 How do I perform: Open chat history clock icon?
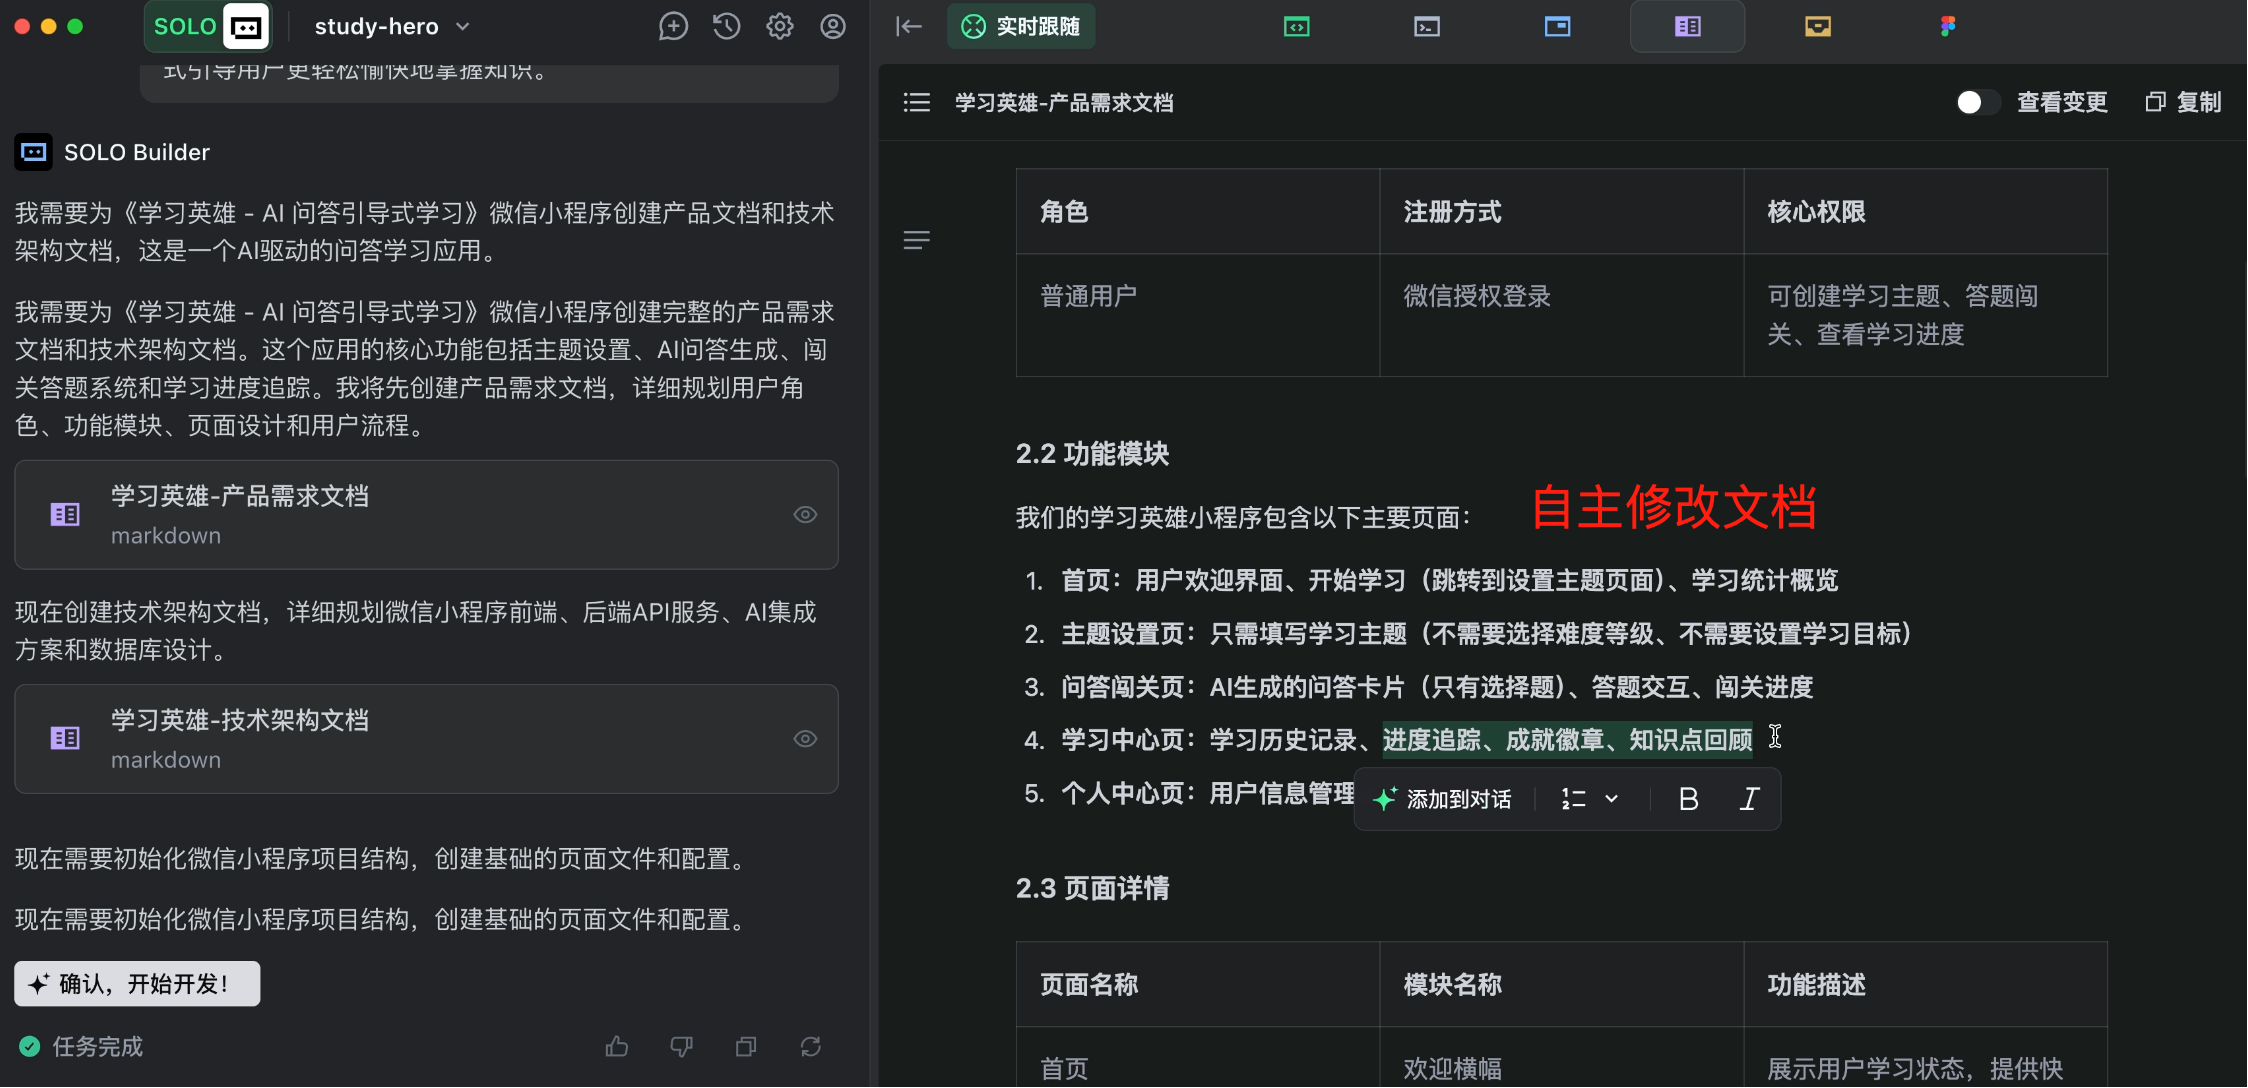727,27
